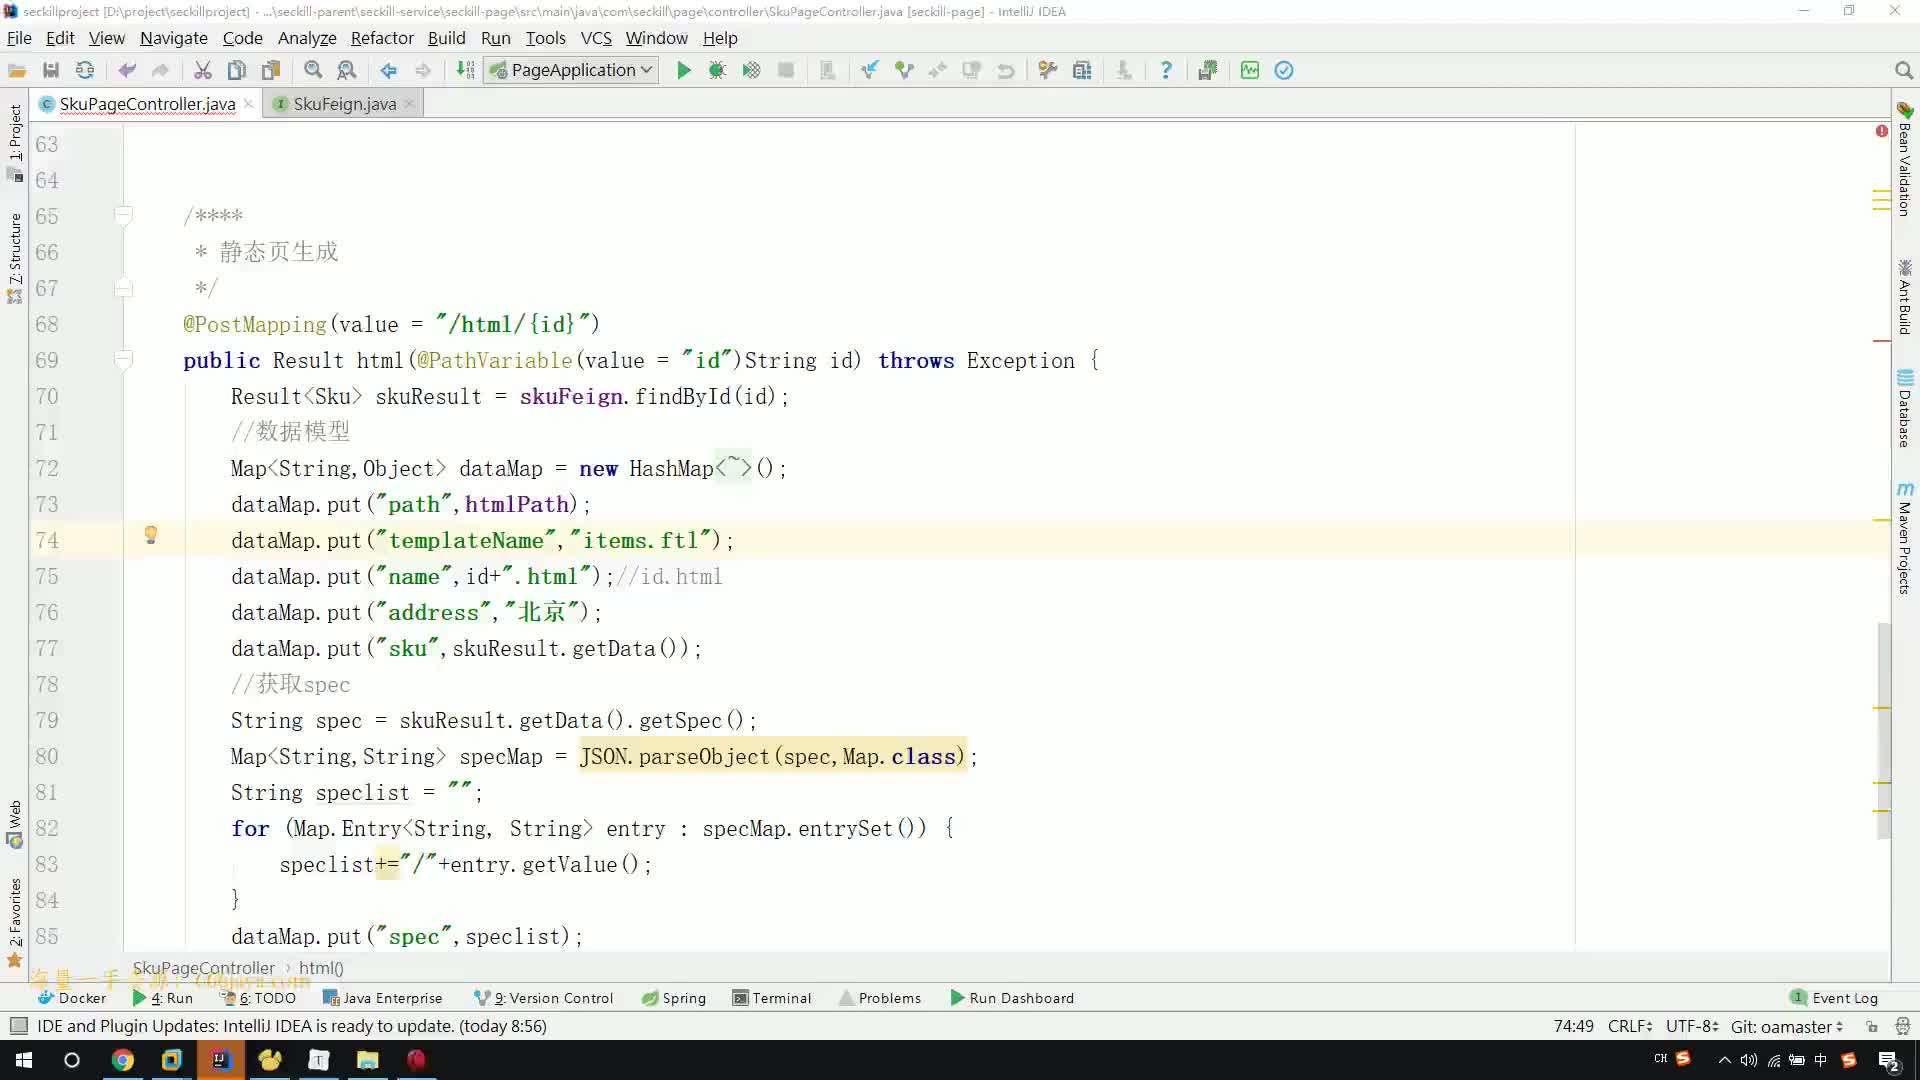This screenshot has width=1920, height=1080.
Task: Open Search Everywhere magnifier icon
Action: (x=1904, y=70)
